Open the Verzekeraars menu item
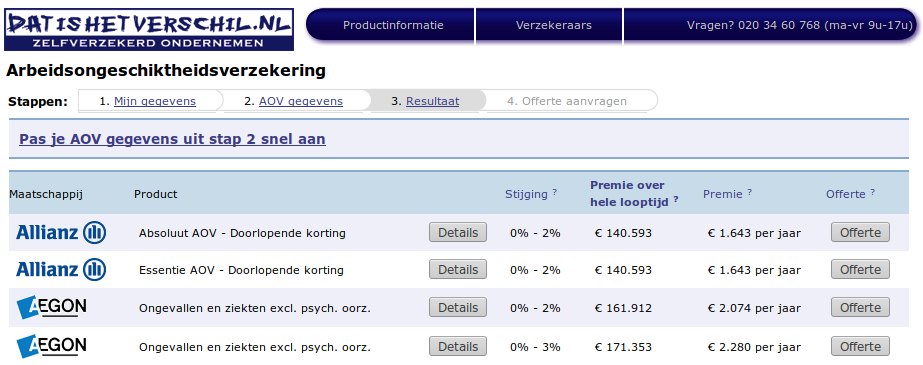The height and width of the screenshot is (365, 923). pyautogui.click(x=554, y=25)
